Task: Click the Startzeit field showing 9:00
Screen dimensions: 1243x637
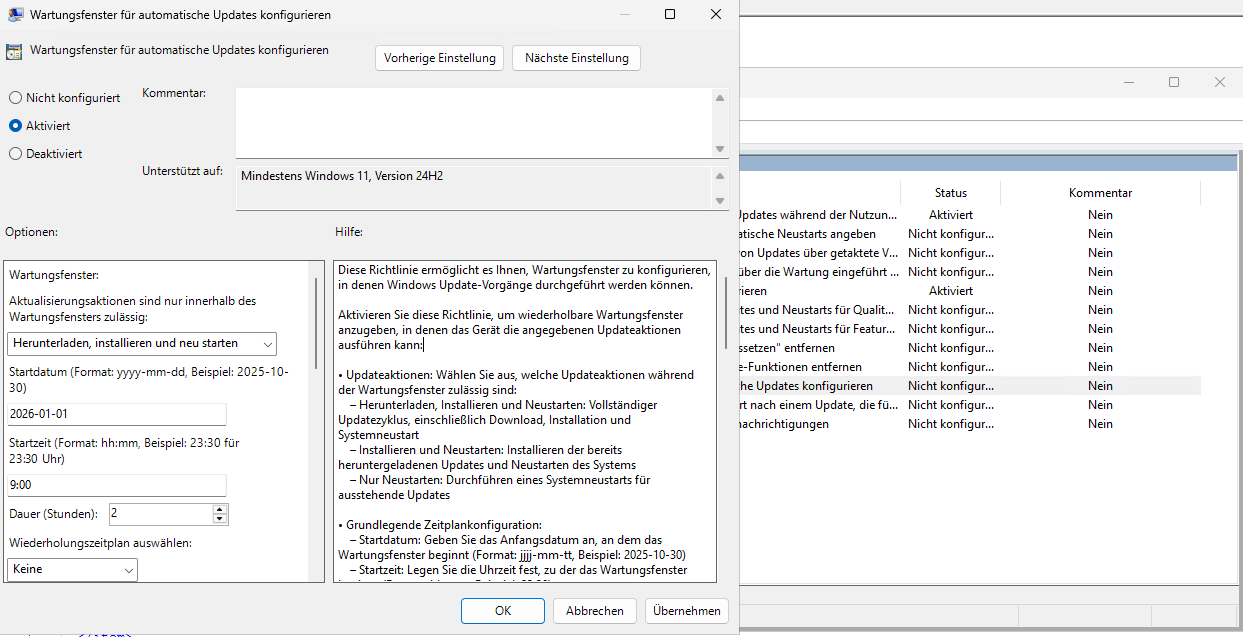Action: tap(117, 486)
